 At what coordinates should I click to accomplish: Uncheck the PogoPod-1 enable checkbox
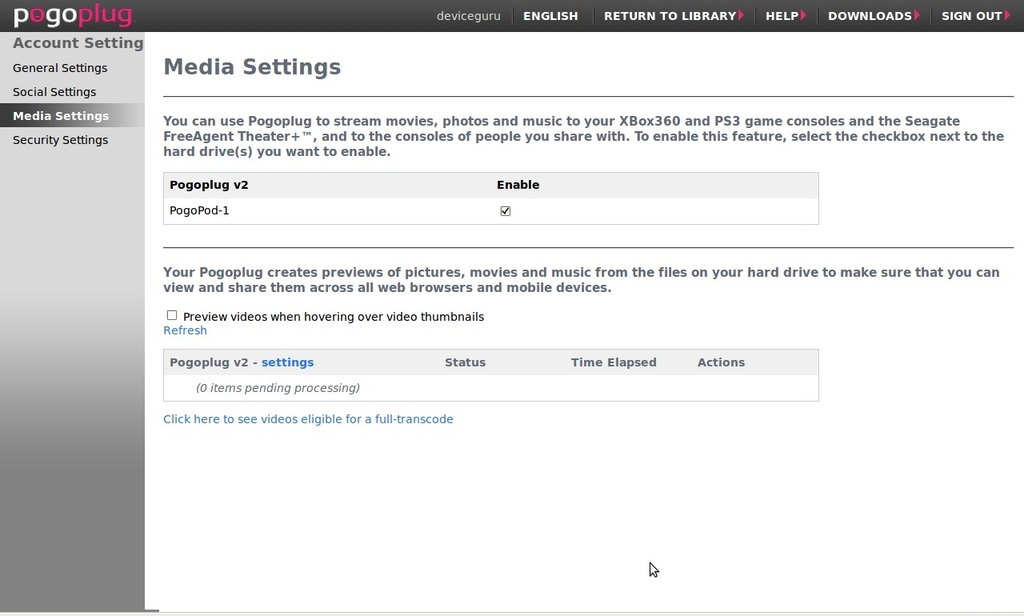click(505, 211)
